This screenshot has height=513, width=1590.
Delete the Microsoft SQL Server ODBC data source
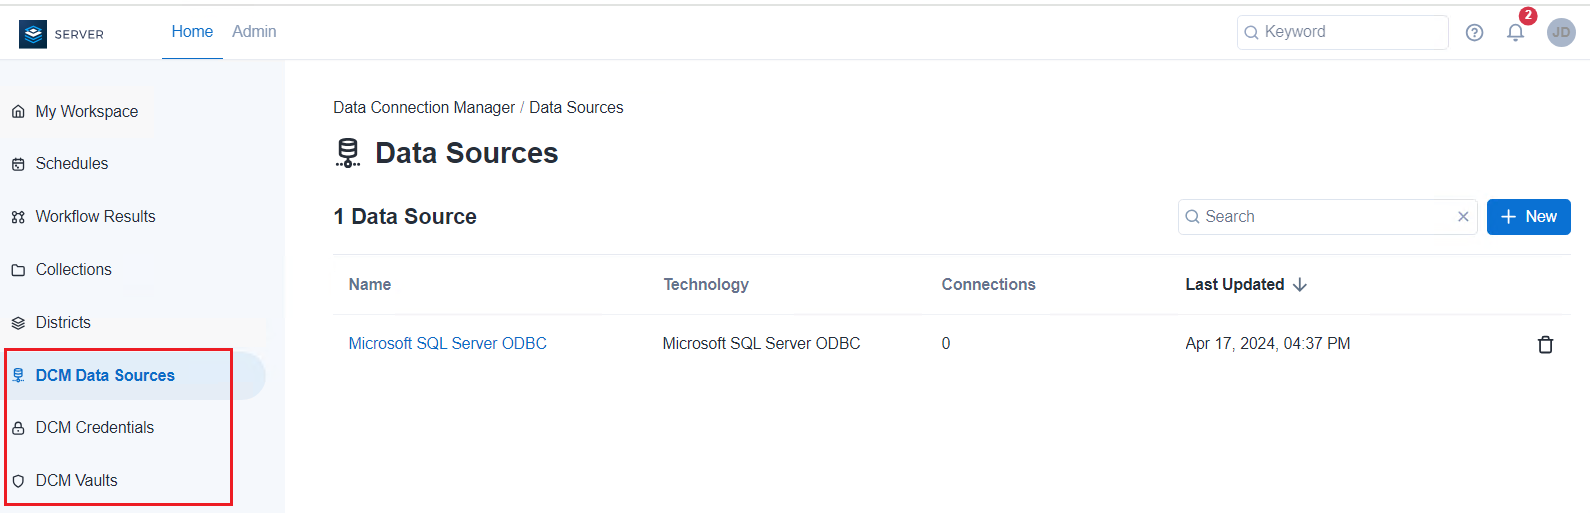tap(1545, 344)
